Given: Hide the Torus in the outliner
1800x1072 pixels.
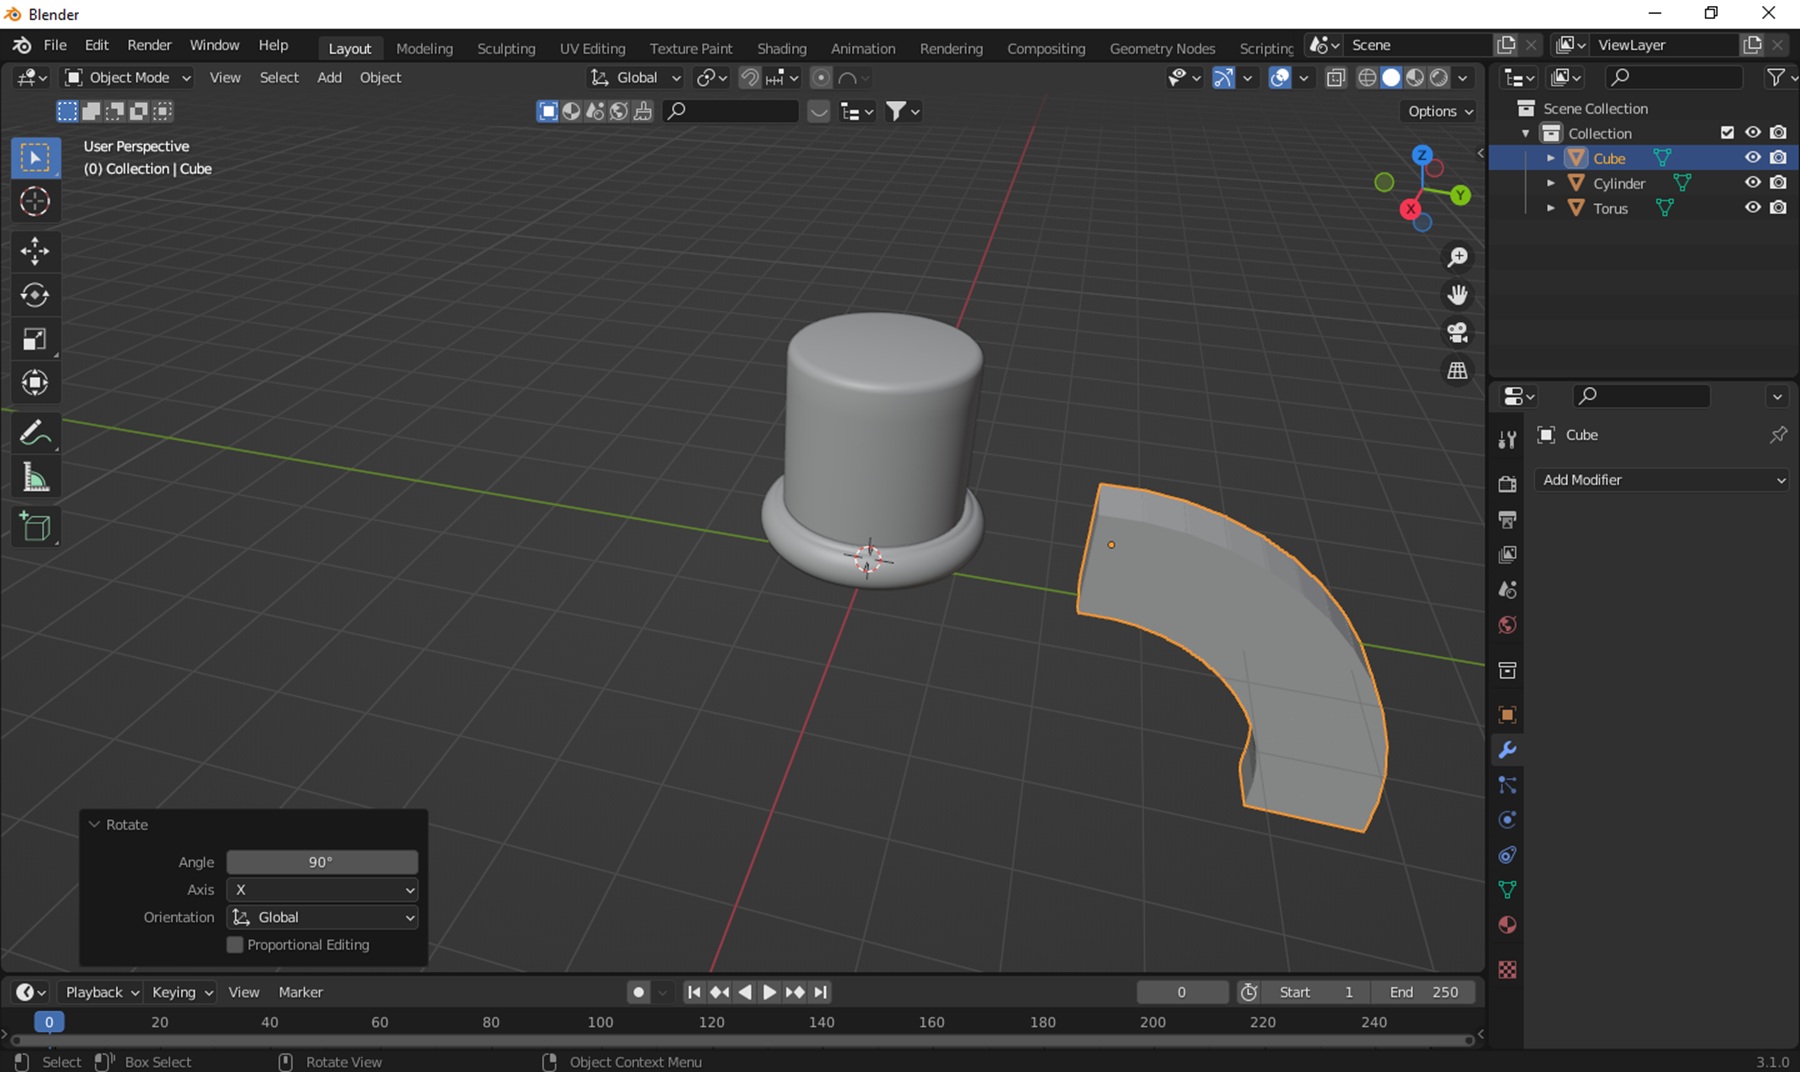Looking at the screenshot, I should pyautogui.click(x=1753, y=208).
